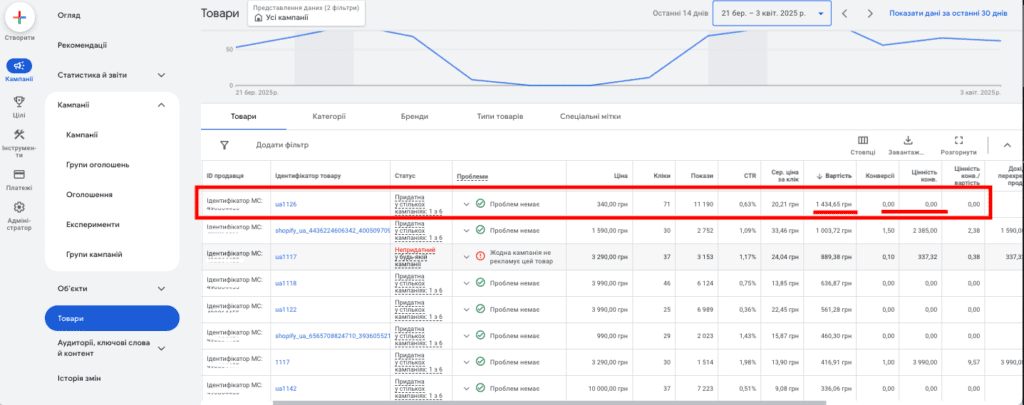Click Додати фільтр
The width and height of the screenshot is (1024, 405).
tap(282, 145)
